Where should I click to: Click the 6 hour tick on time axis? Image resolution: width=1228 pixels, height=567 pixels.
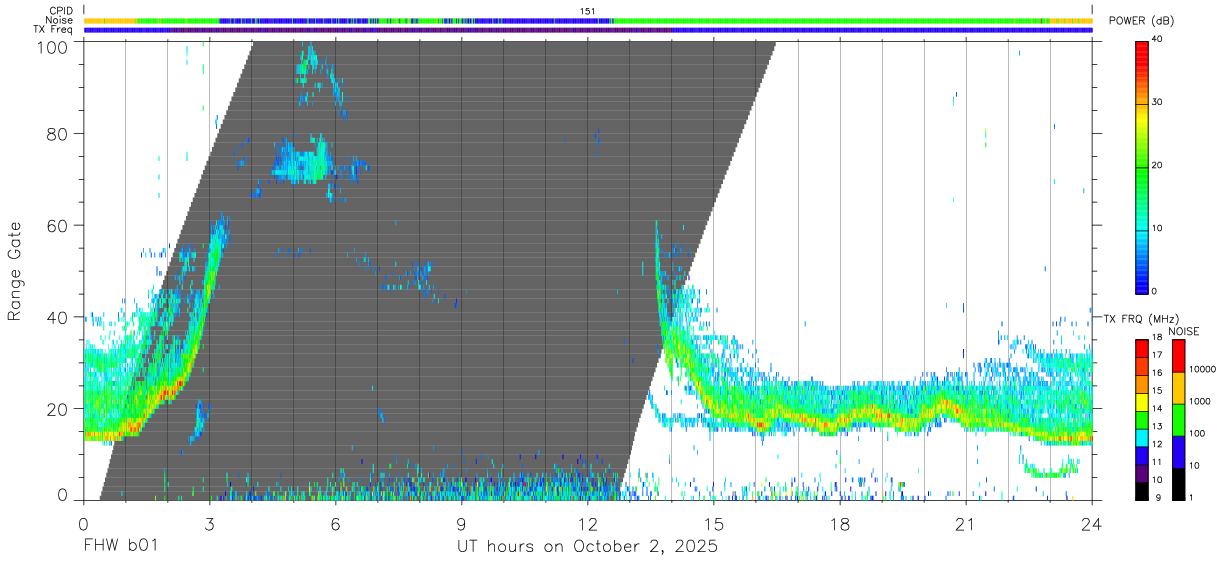click(335, 523)
